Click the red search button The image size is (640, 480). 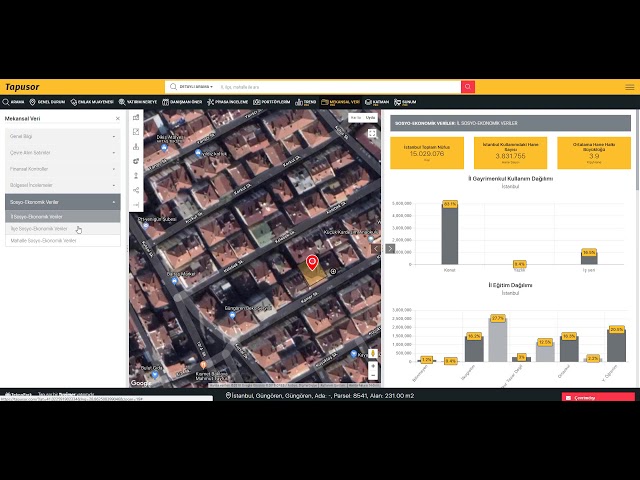point(468,87)
